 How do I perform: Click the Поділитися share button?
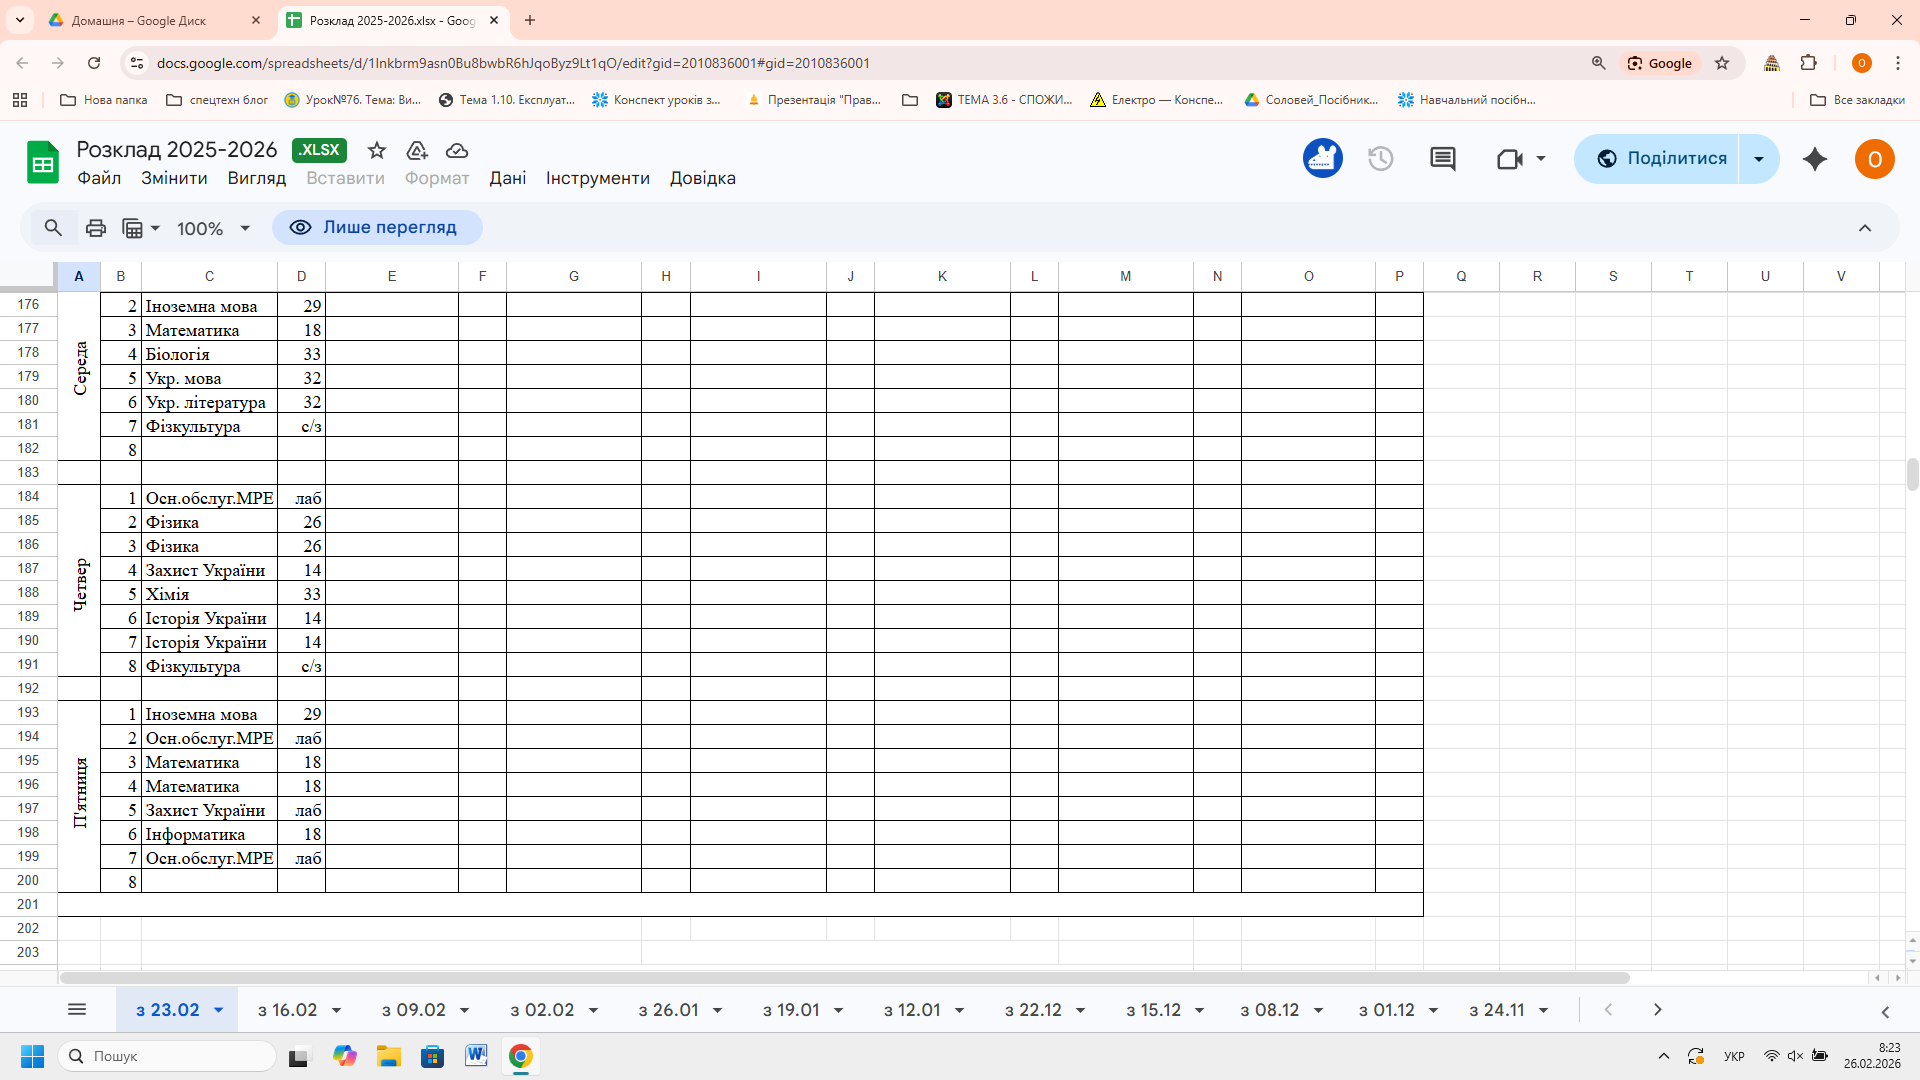(1659, 159)
